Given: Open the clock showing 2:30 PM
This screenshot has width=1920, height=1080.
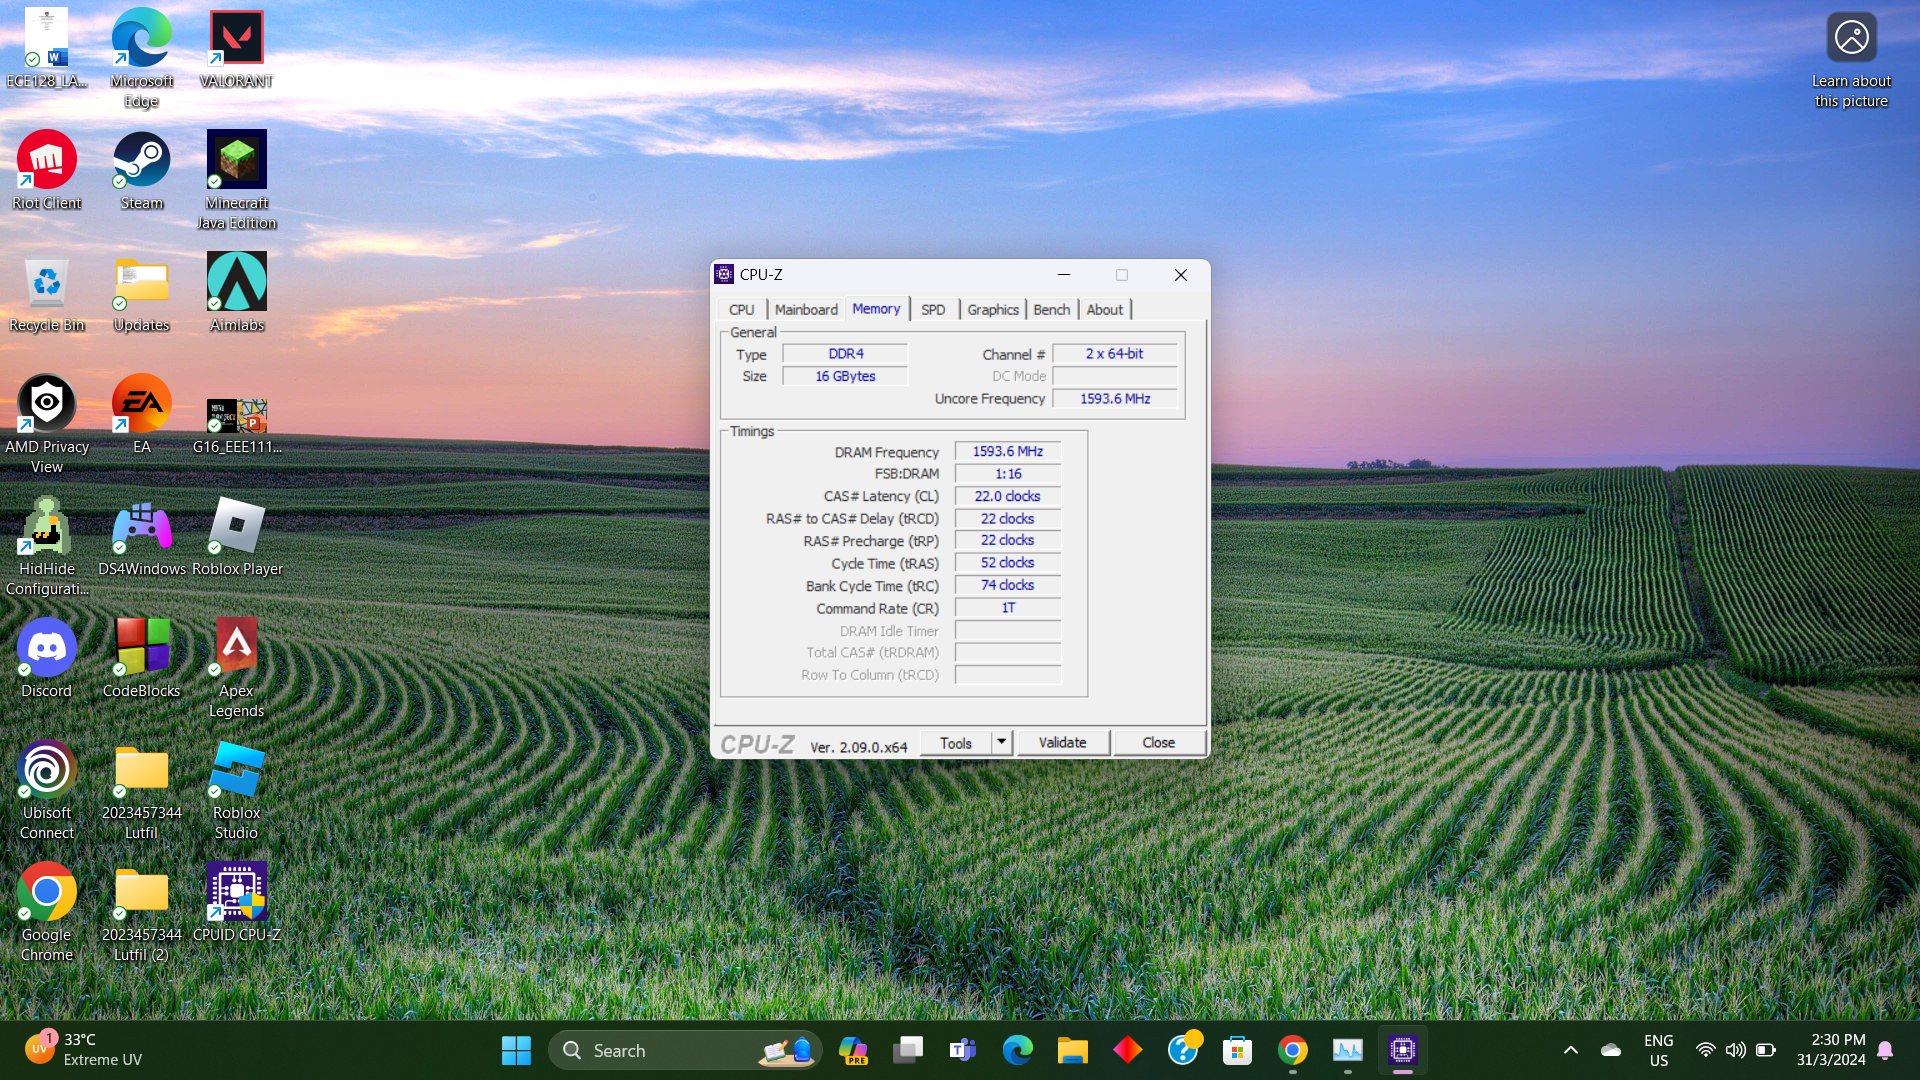Looking at the screenshot, I should [1831, 1050].
